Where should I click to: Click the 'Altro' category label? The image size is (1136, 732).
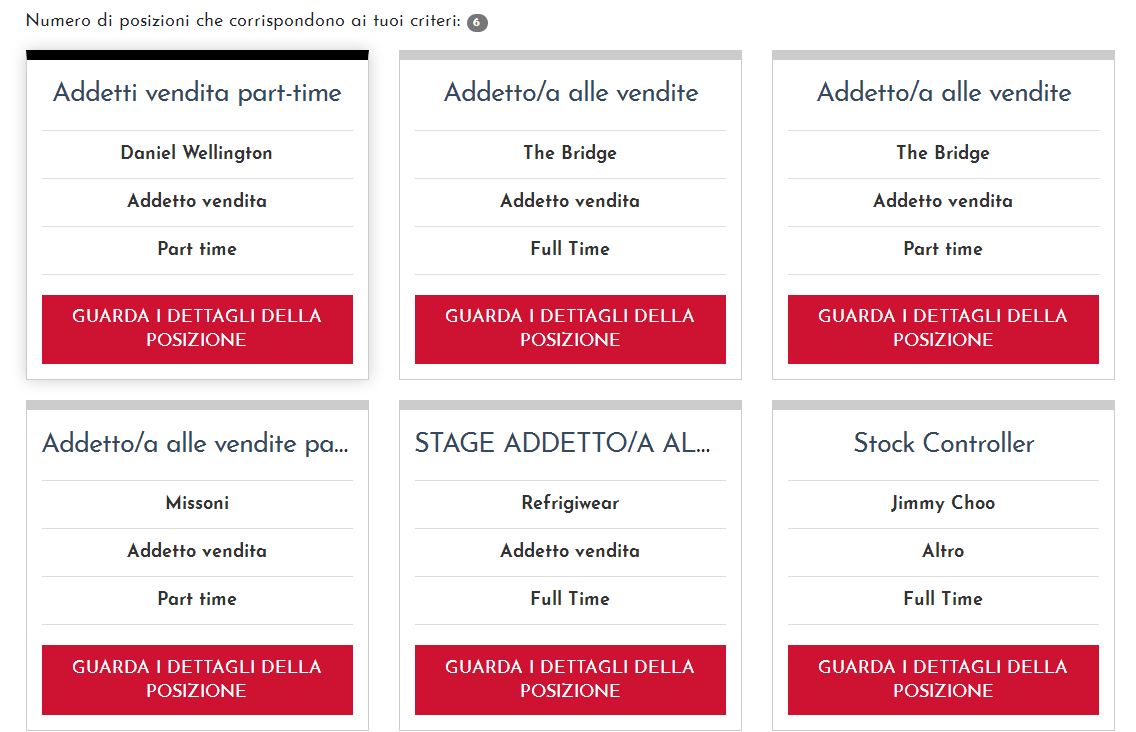point(943,551)
